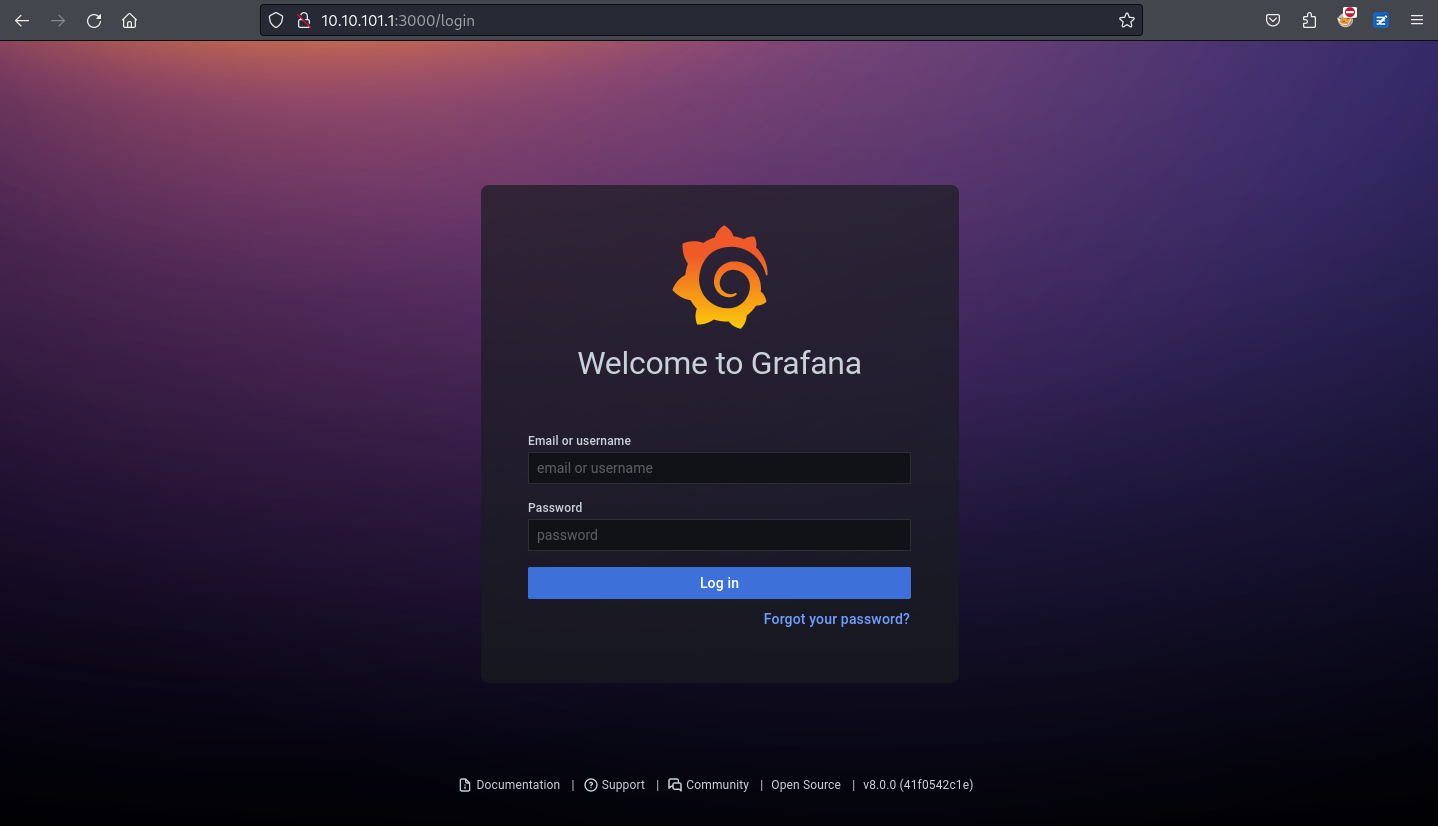Image resolution: width=1438 pixels, height=826 pixels.
Task: Click the browser back arrow
Action: click(22, 20)
